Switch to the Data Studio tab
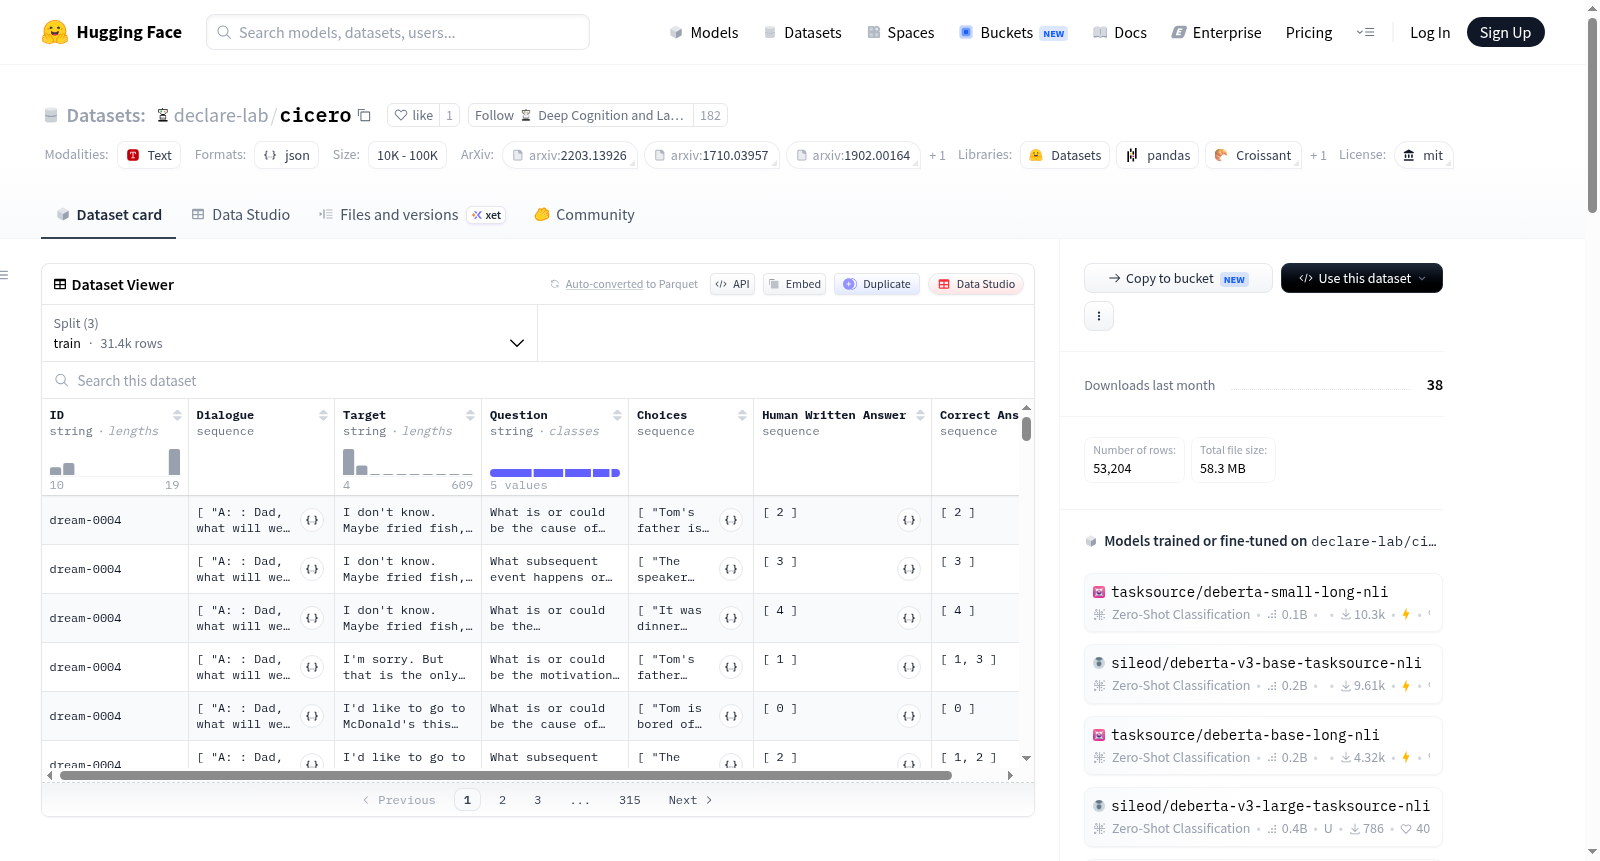 (x=240, y=215)
